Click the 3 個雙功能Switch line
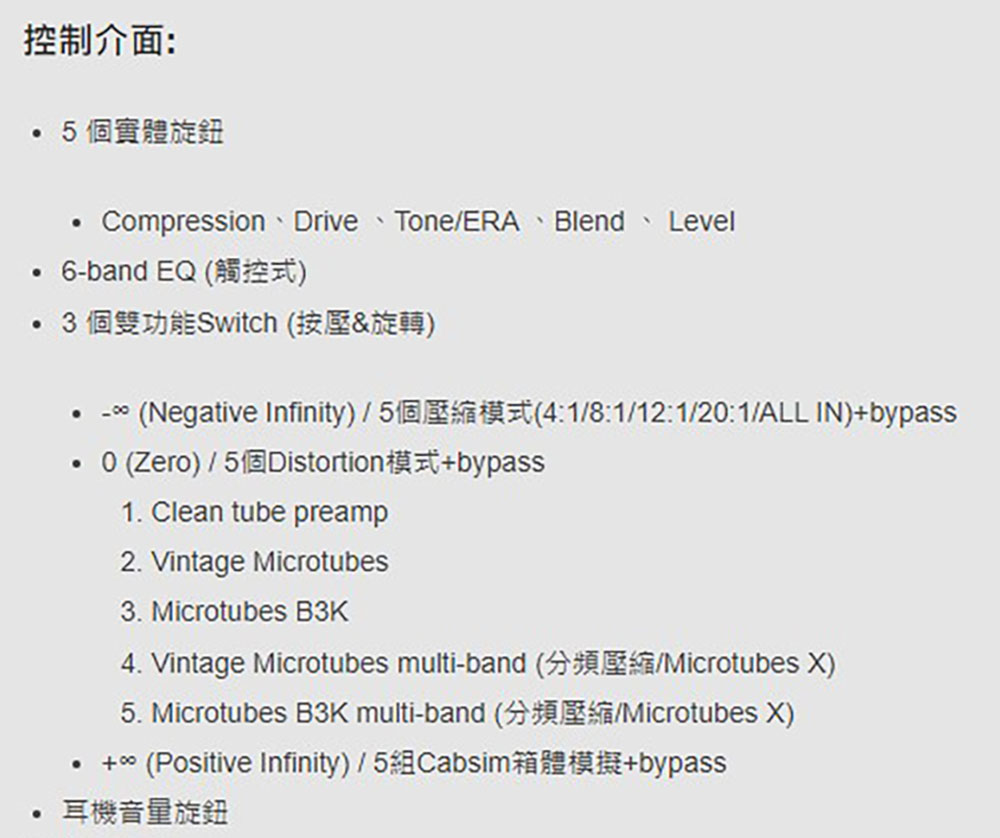Viewport: 1000px width, 838px height. [248, 323]
